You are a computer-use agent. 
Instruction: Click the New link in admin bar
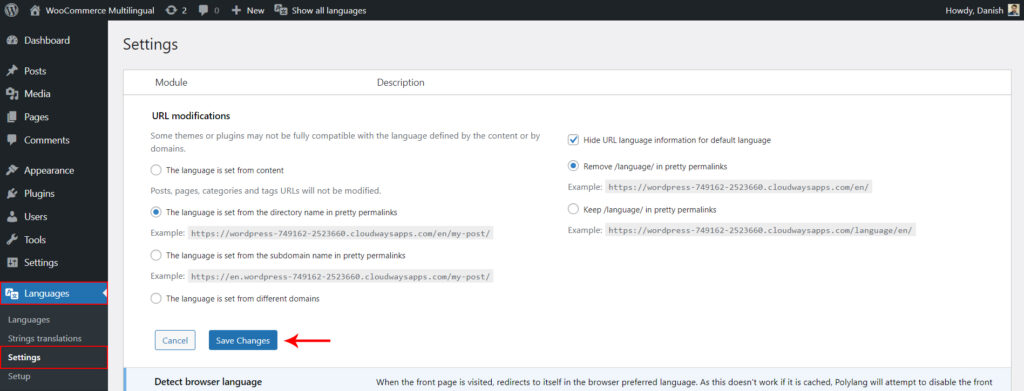click(255, 10)
